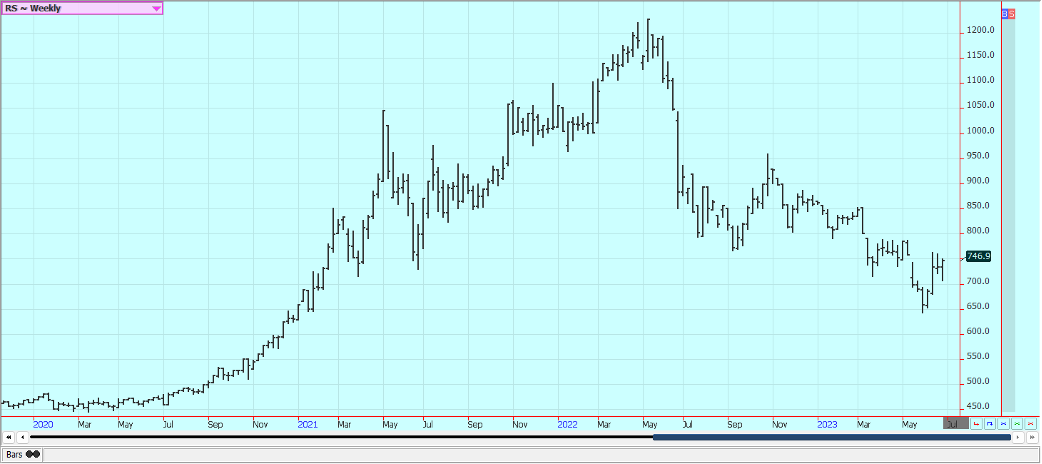Viewport: 1042px width, 464px height.
Task: Click the blue compress-scale icon
Action: [x=1003, y=423]
